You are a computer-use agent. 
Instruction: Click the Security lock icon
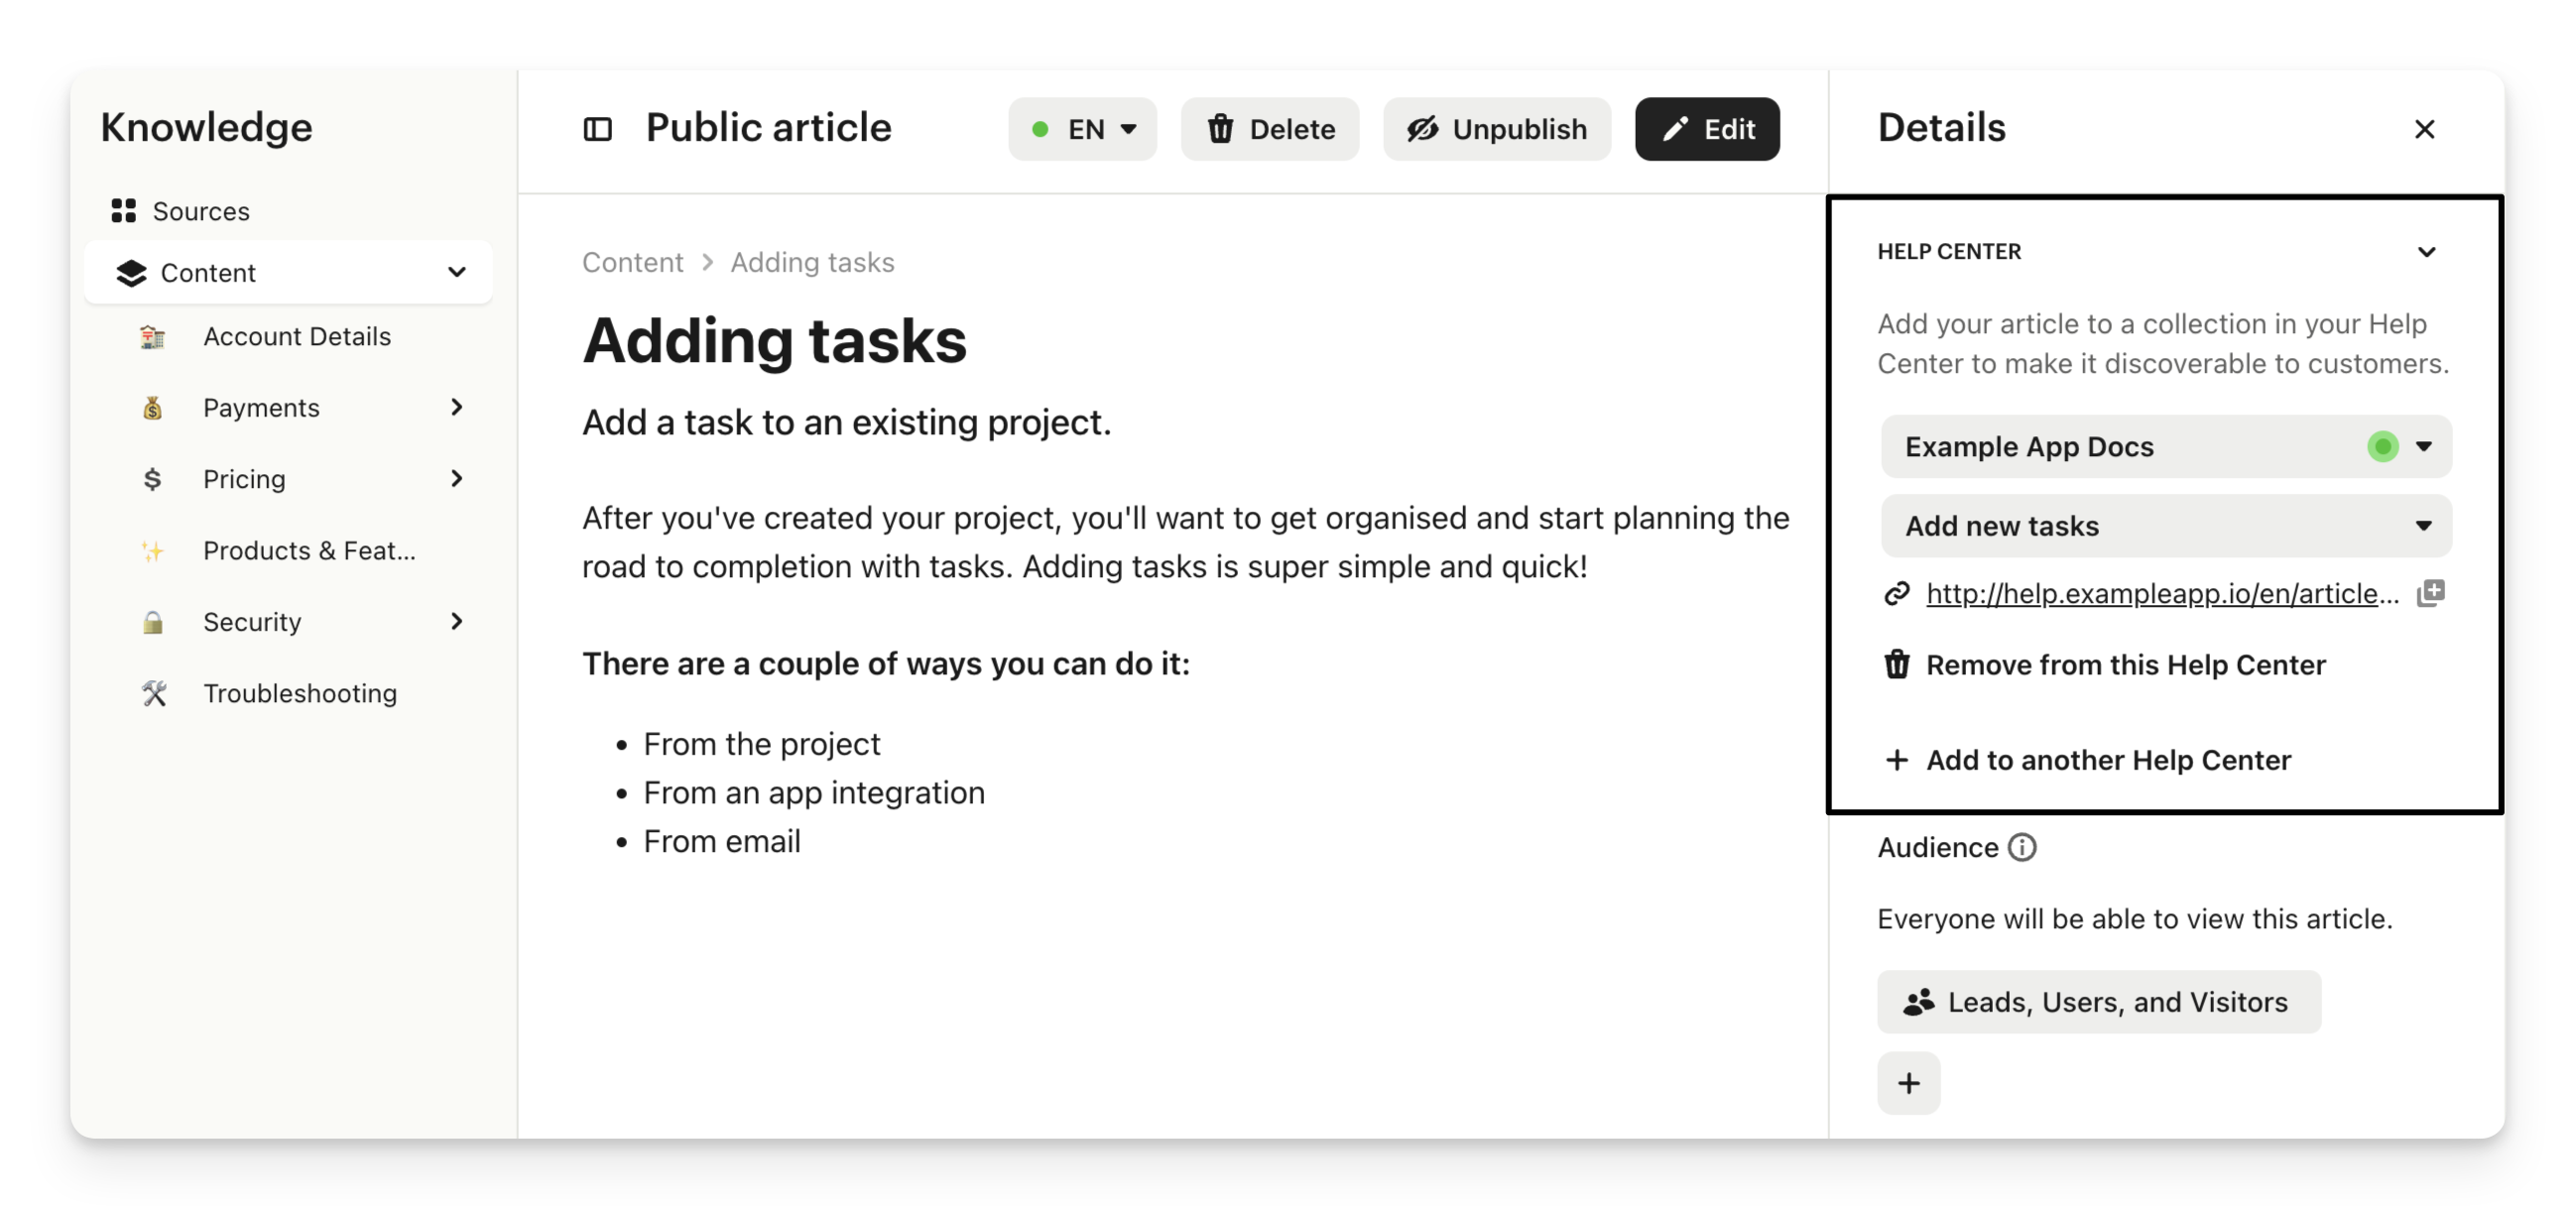153,622
